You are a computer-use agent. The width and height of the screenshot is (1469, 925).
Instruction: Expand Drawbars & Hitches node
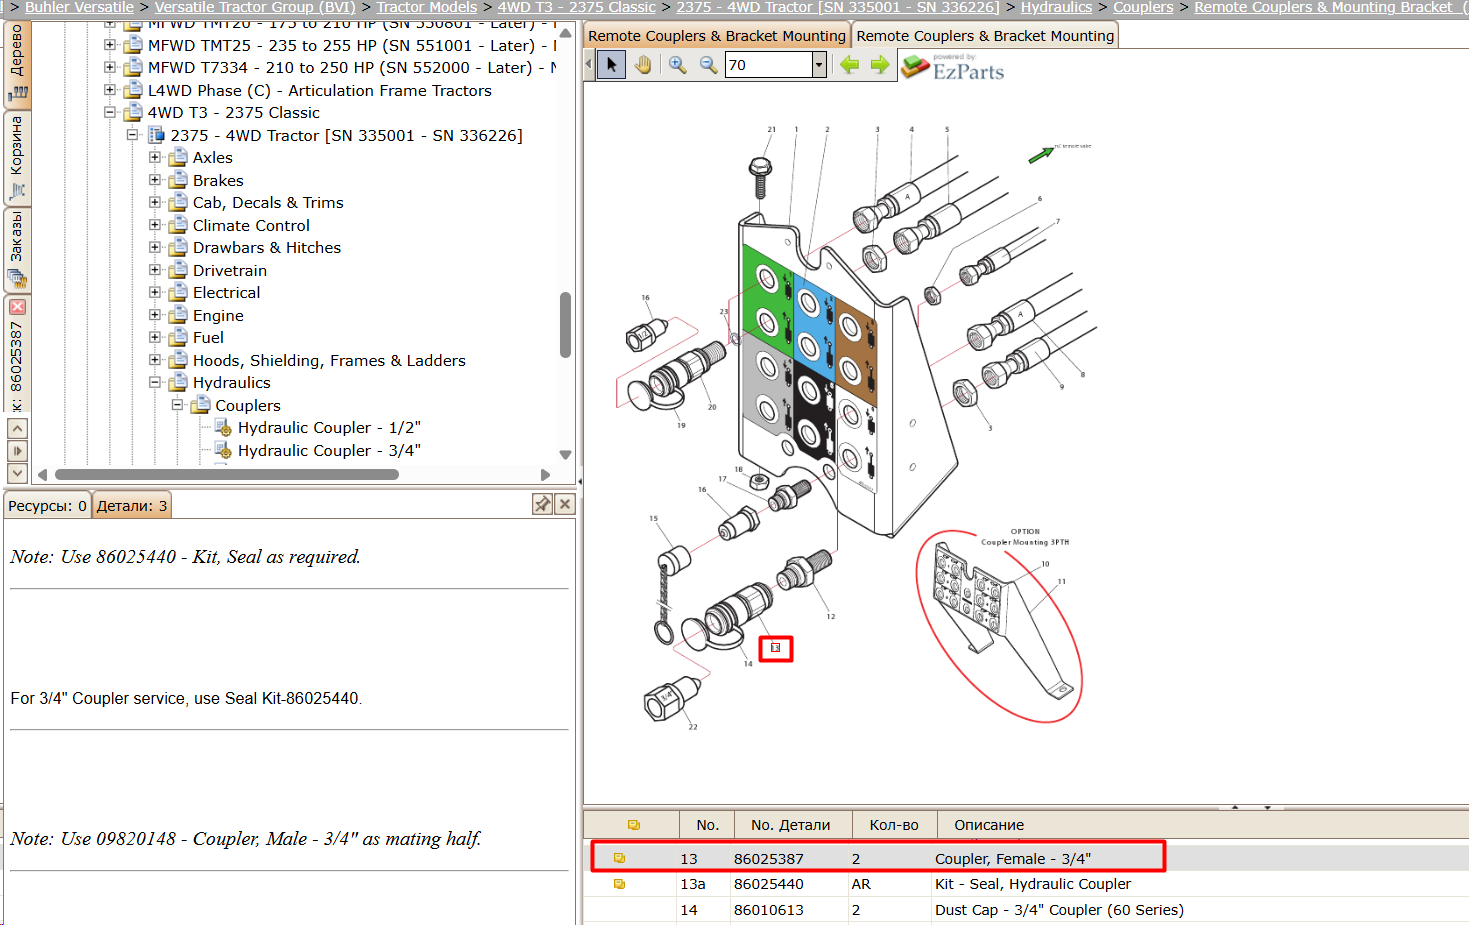(x=155, y=247)
